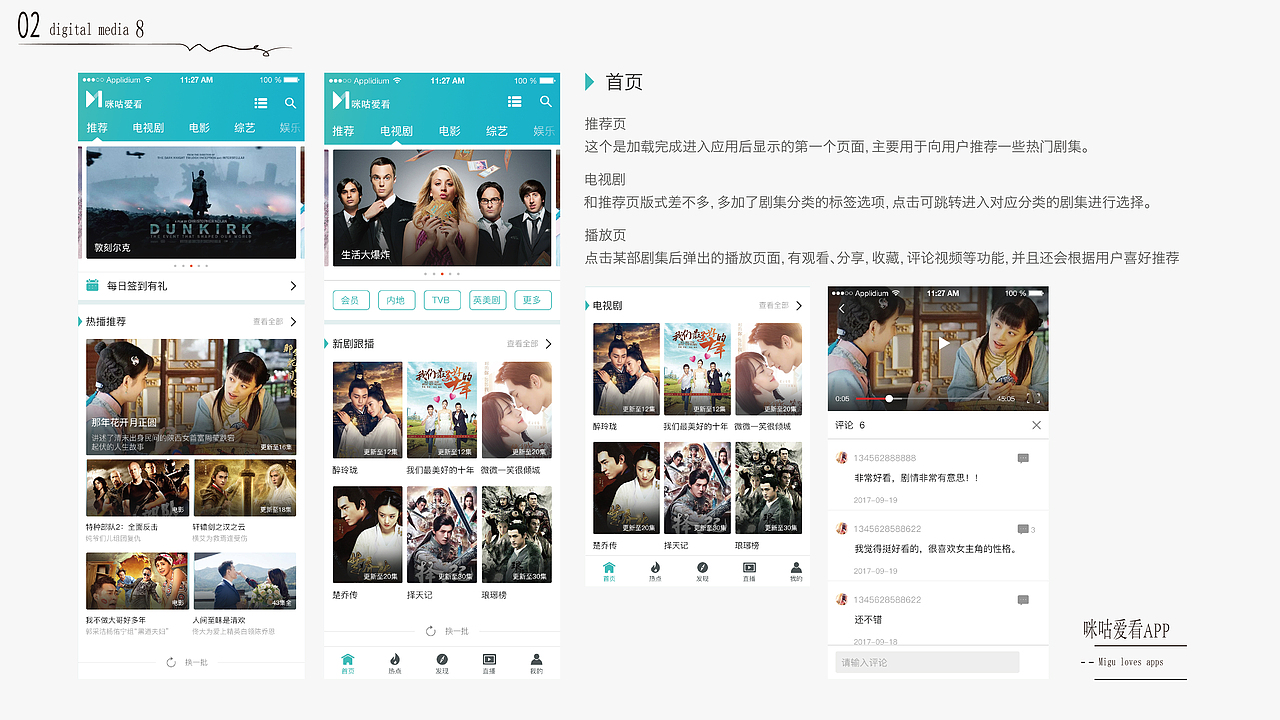Close the 评论 6 comments panel
This screenshot has height=720, width=1280.
click(x=1036, y=425)
